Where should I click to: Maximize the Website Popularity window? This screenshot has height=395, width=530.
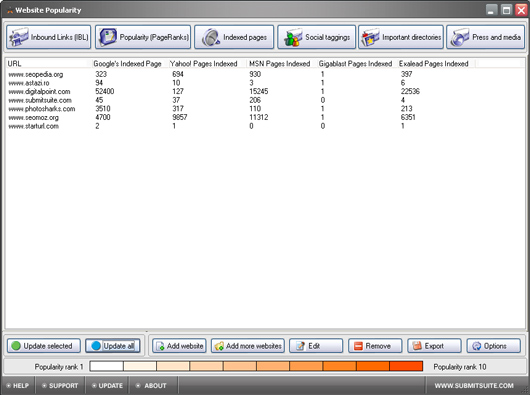[506, 10]
